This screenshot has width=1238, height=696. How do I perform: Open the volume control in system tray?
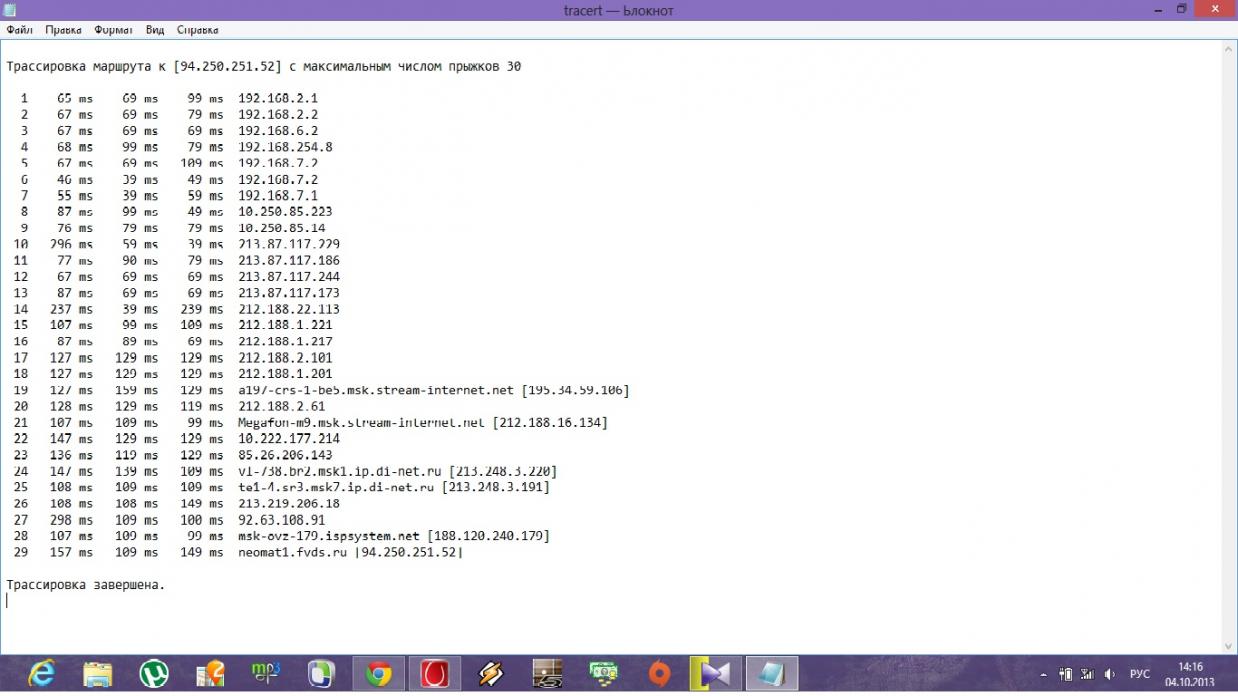(x=1110, y=675)
